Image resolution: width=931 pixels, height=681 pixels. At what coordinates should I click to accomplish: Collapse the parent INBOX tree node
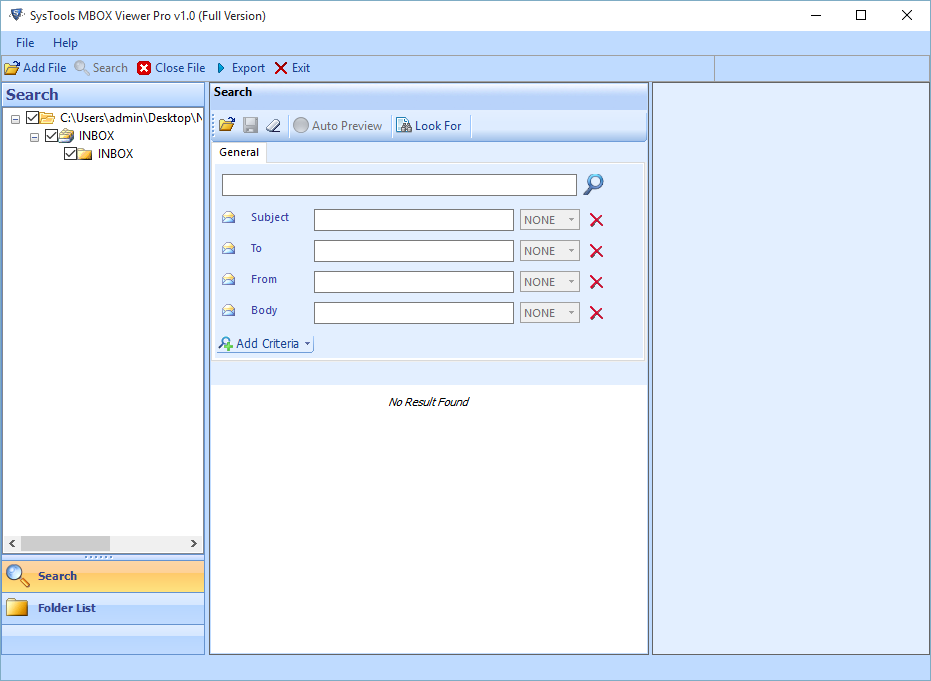point(34,137)
